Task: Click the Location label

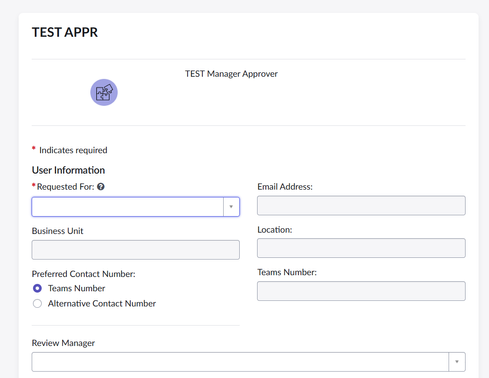Action: [275, 230]
